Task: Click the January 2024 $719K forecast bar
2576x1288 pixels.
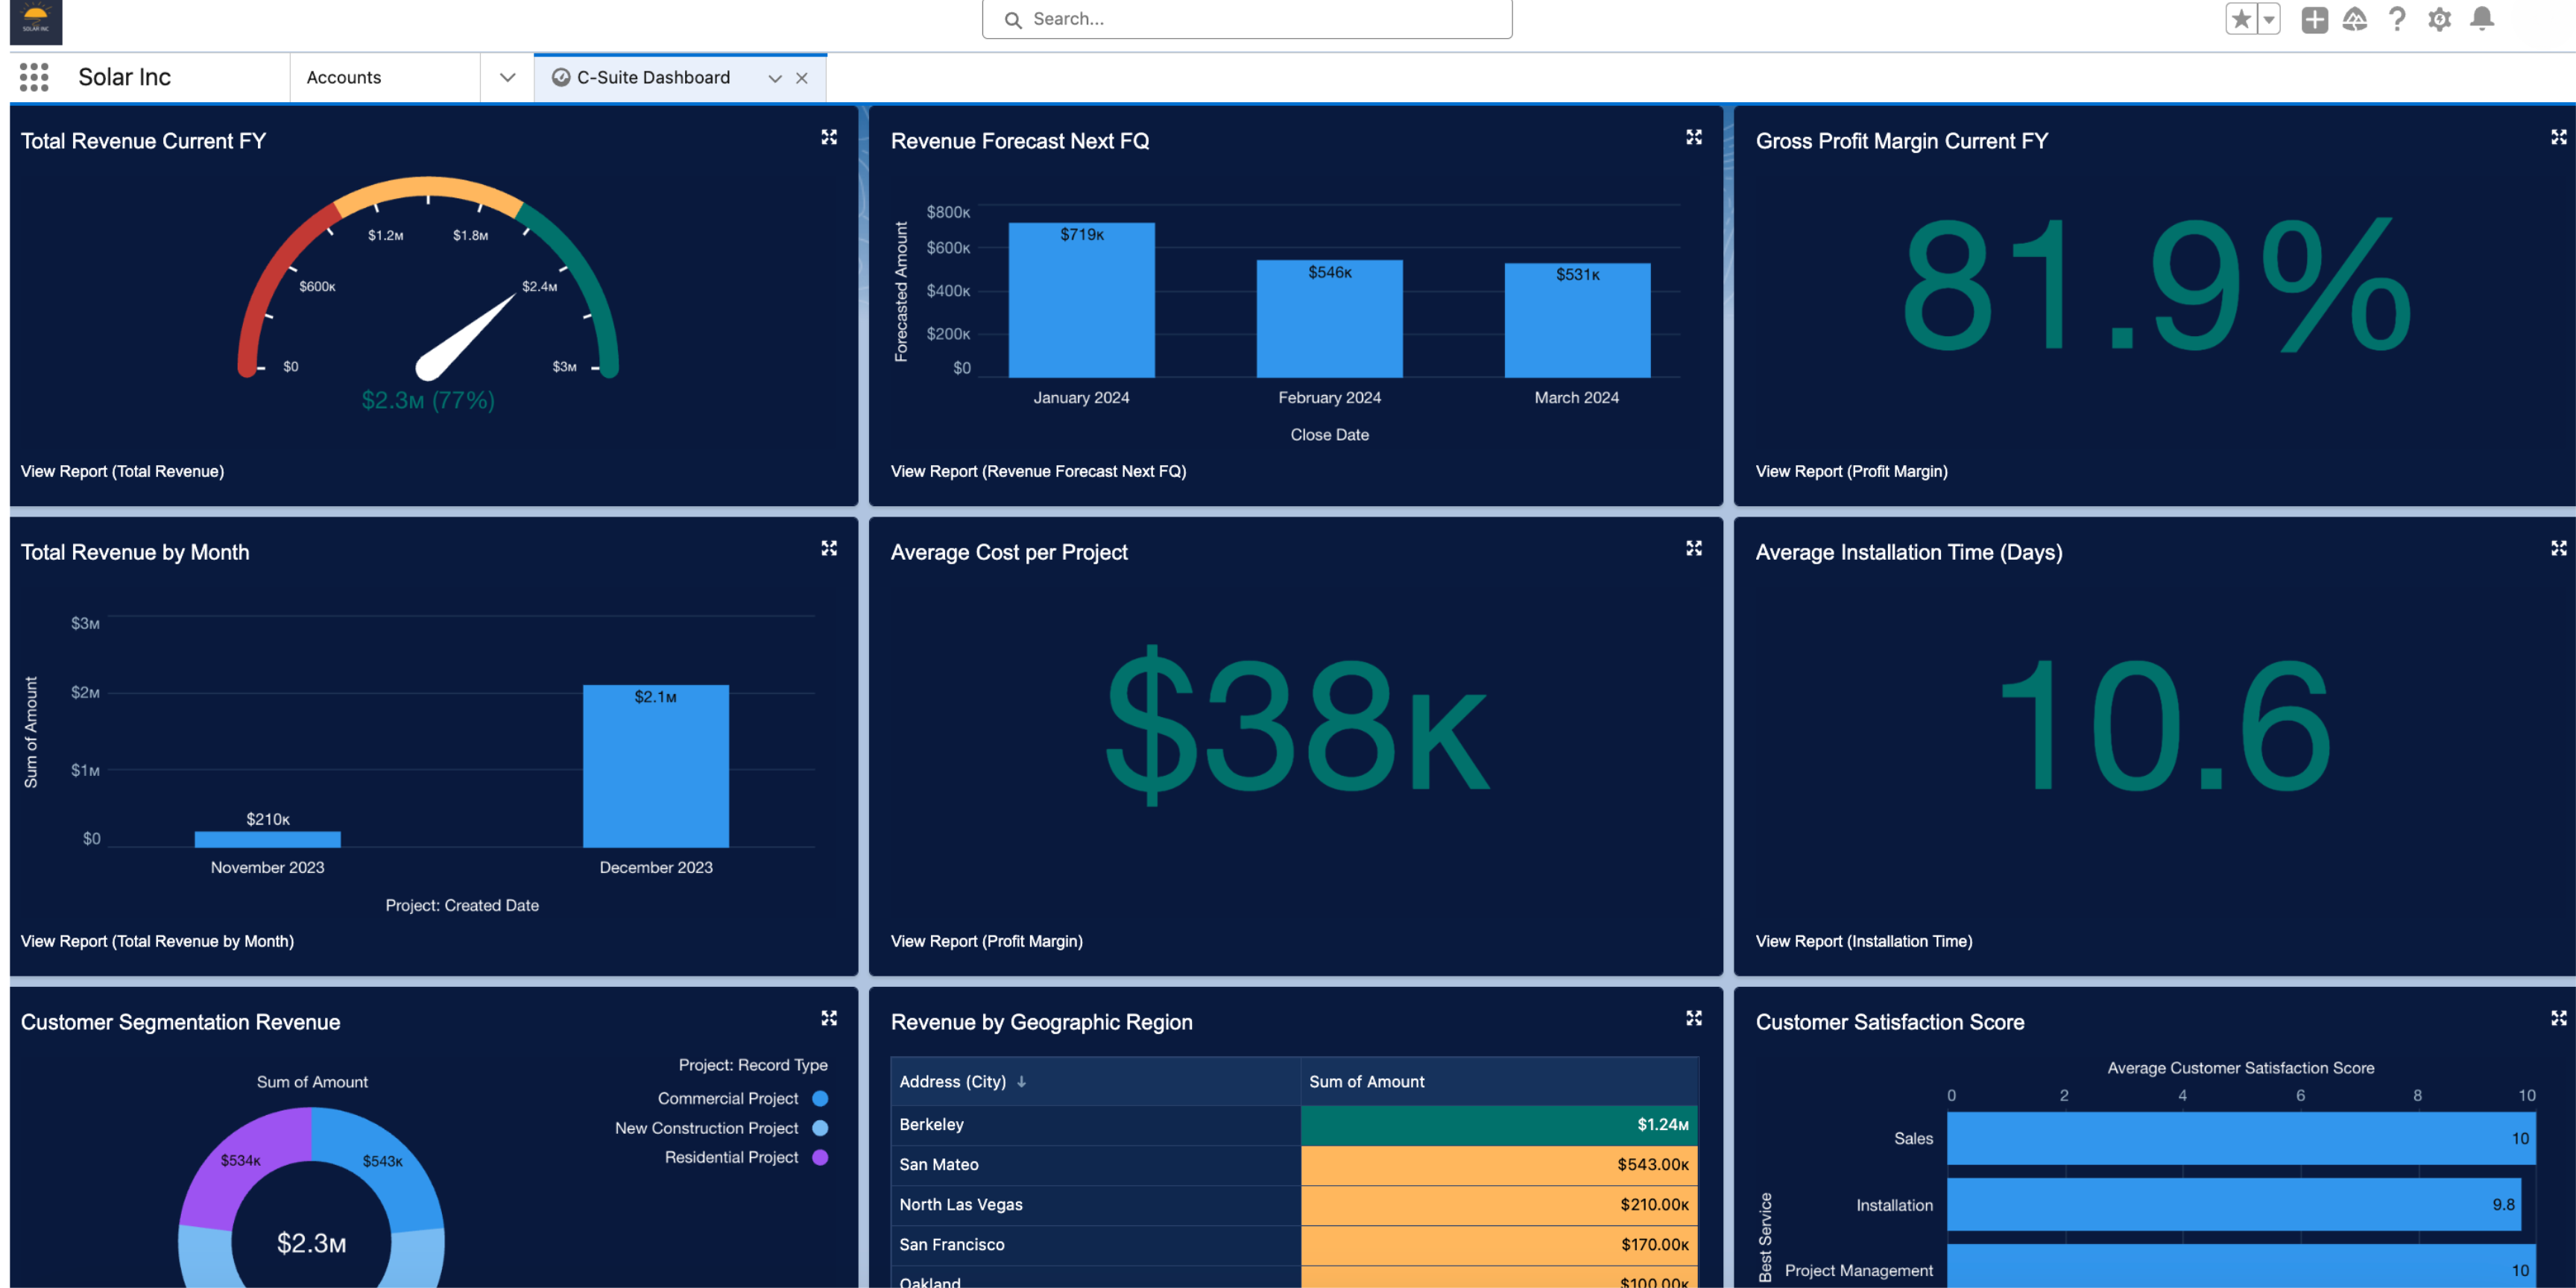Action: [x=1081, y=300]
